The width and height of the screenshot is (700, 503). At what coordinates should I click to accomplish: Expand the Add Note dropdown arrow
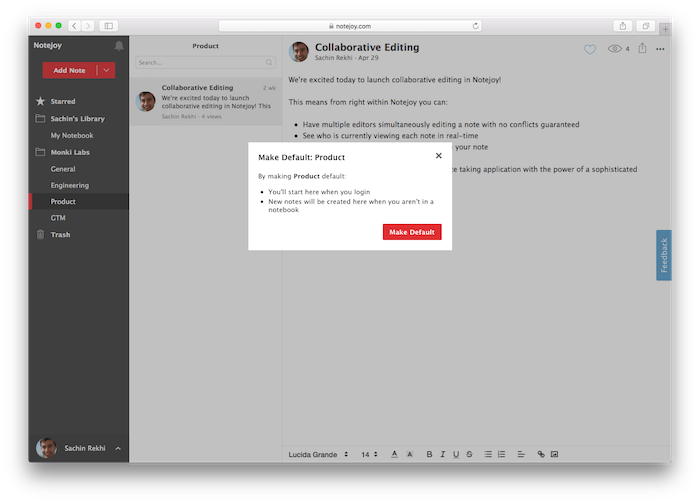107,70
